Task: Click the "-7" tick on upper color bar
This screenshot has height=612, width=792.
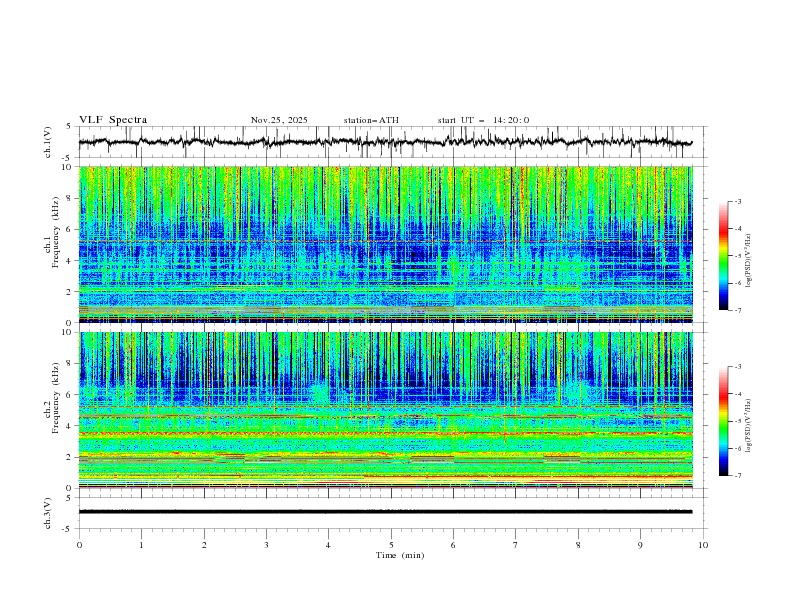Action: click(737, 310)
